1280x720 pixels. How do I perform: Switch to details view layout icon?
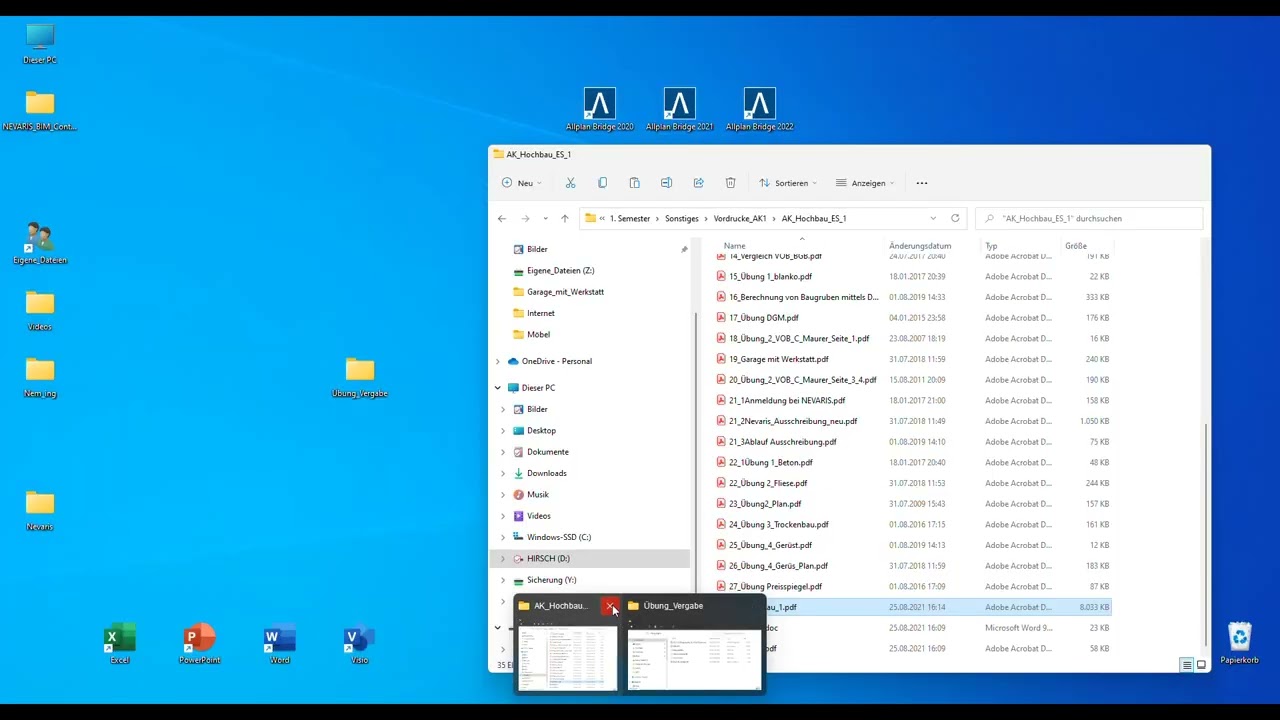click(1187, 665)
